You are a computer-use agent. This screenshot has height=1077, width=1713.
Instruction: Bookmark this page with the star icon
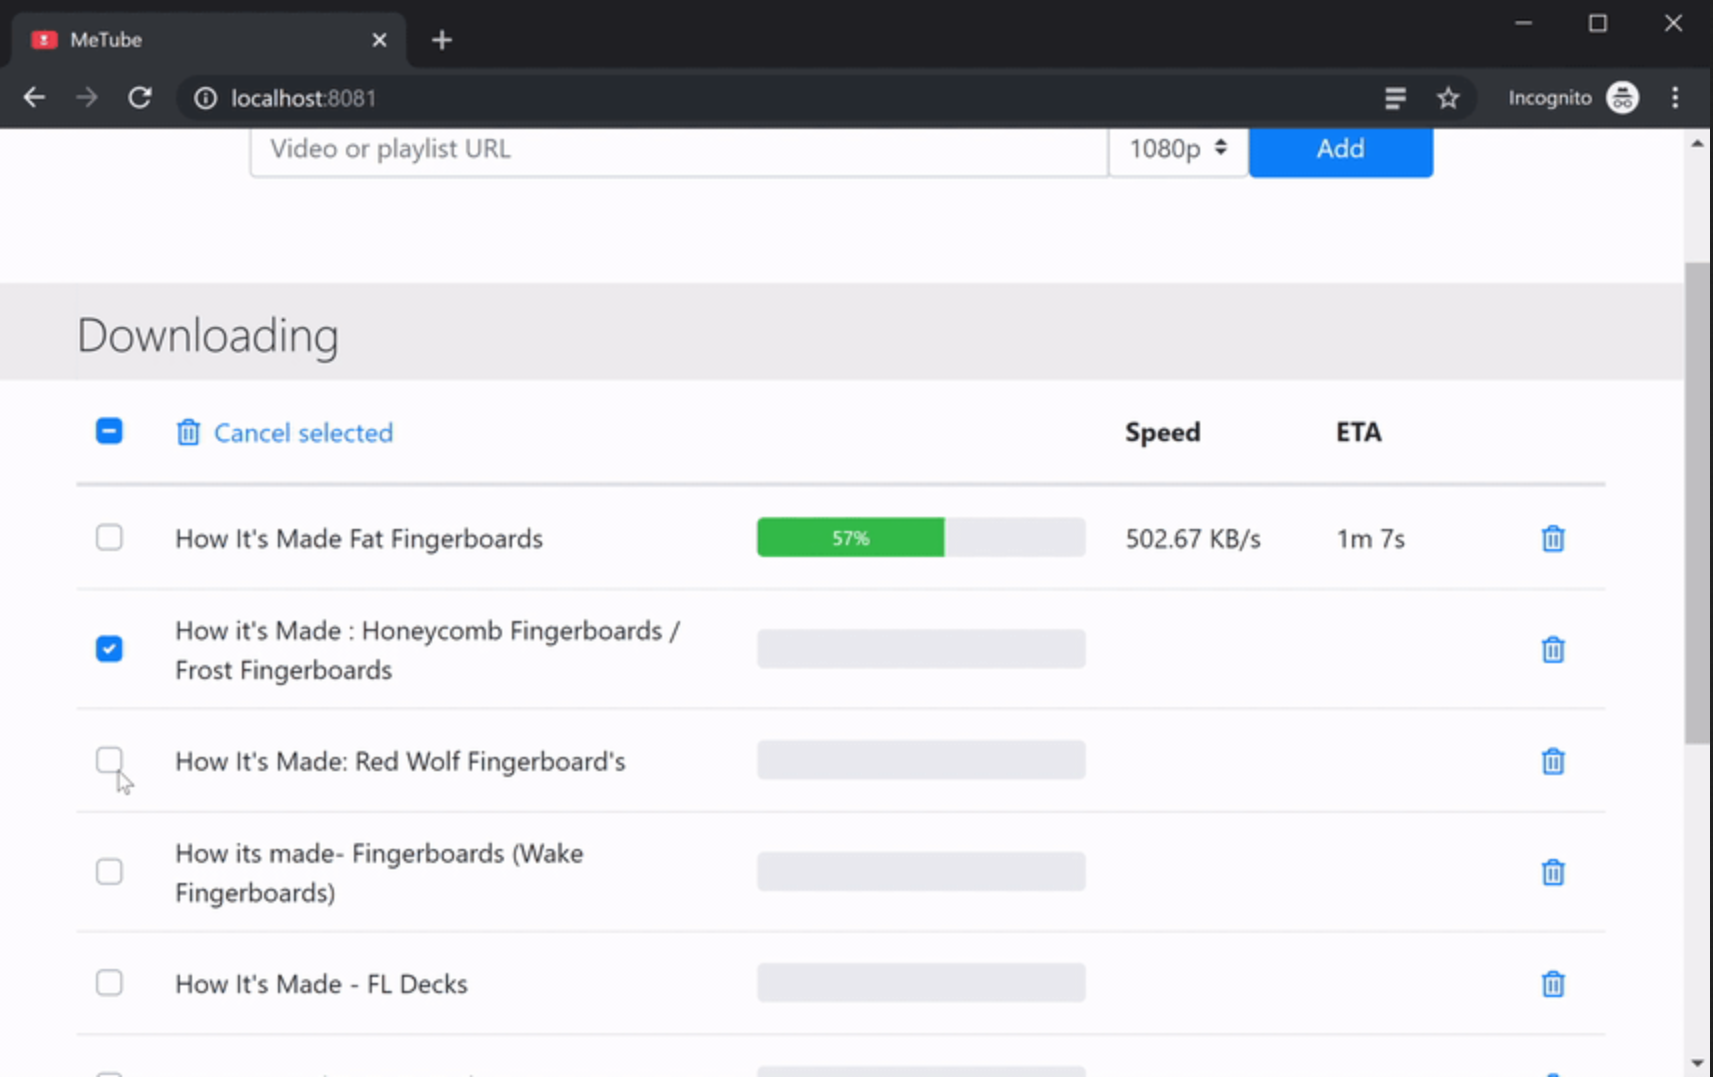1449,97
